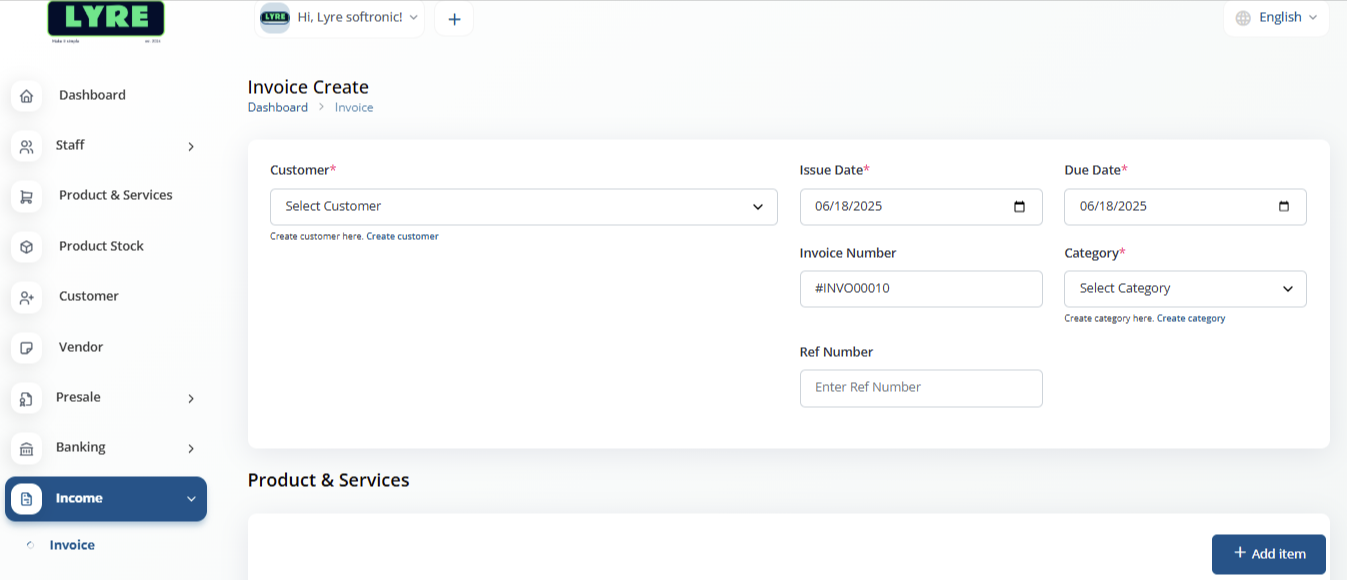
Task: Expand the Staff submenu chevron
Action: point(191,146)
